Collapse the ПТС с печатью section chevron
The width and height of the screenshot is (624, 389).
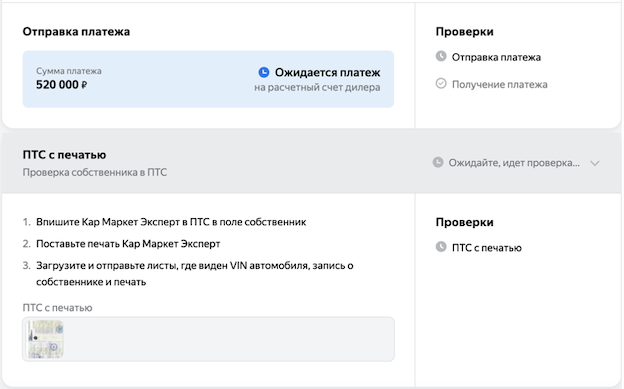tap(595, 163)
